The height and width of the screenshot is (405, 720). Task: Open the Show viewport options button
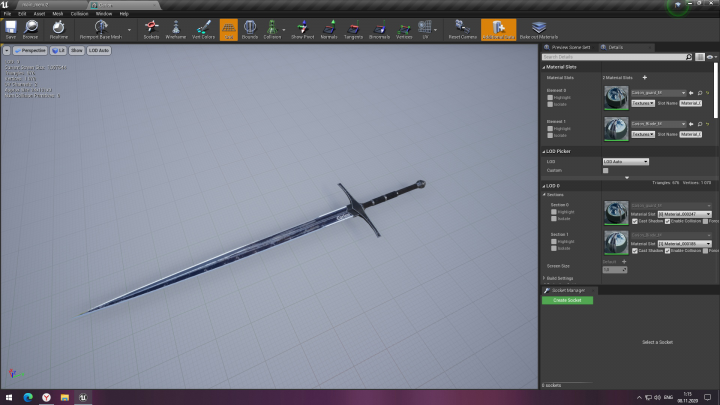[x=77, y=51]
